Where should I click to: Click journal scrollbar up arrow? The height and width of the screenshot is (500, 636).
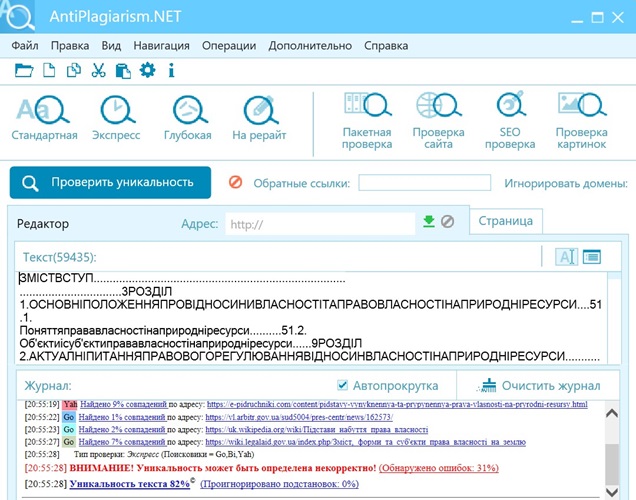click(x=612, y=413)
